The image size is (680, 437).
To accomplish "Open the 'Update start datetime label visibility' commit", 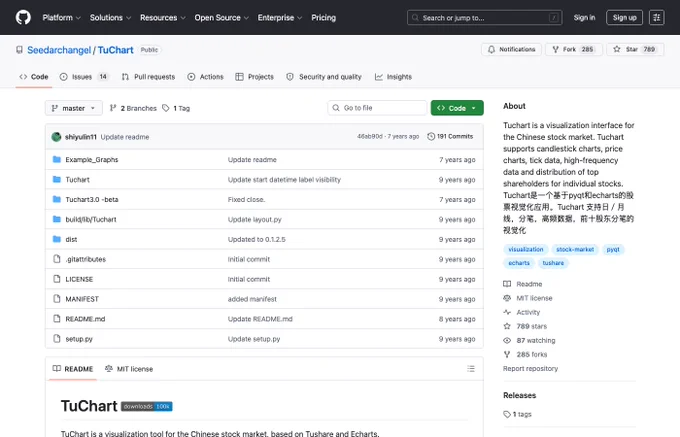I will coord(284,179).
